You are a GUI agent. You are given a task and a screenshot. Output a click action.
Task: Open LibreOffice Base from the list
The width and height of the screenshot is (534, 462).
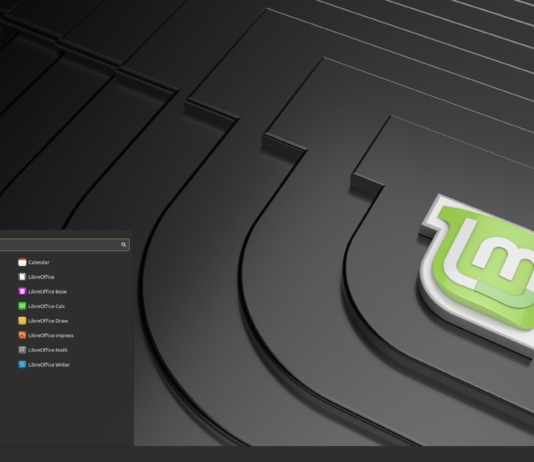click(x=42, y=291)
